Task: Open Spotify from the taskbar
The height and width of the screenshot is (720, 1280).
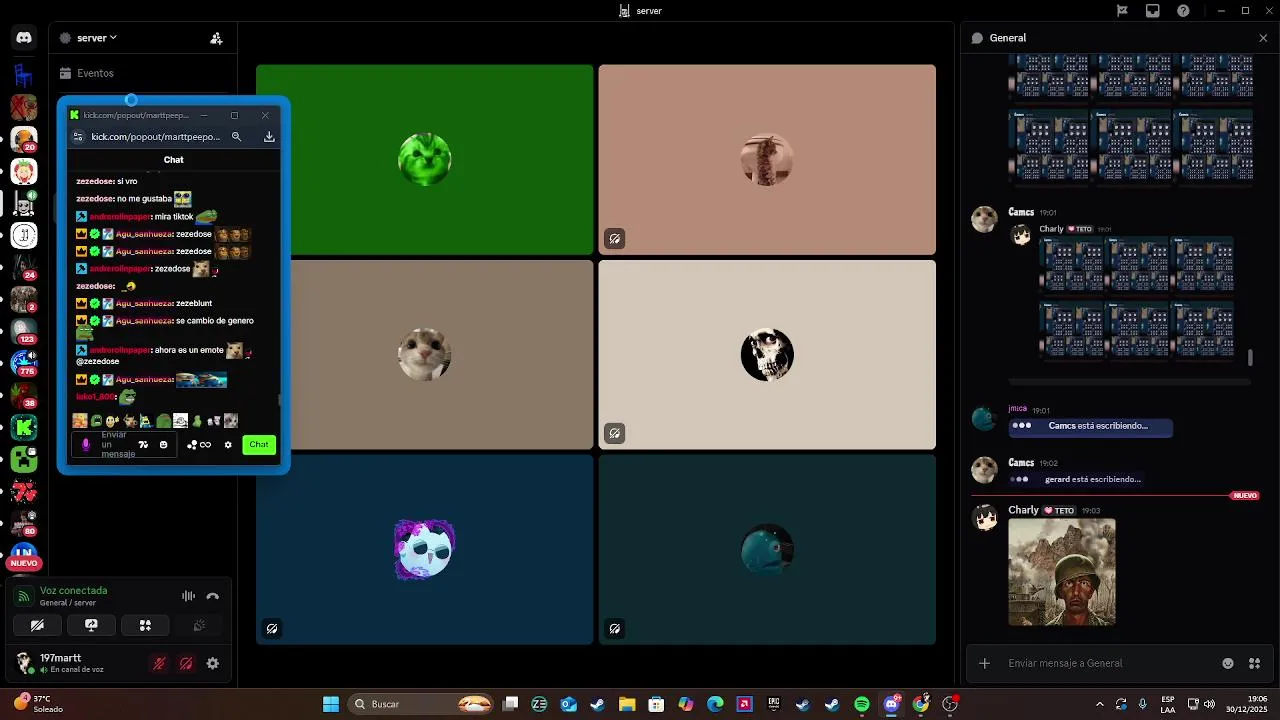Action: (861, 704)
